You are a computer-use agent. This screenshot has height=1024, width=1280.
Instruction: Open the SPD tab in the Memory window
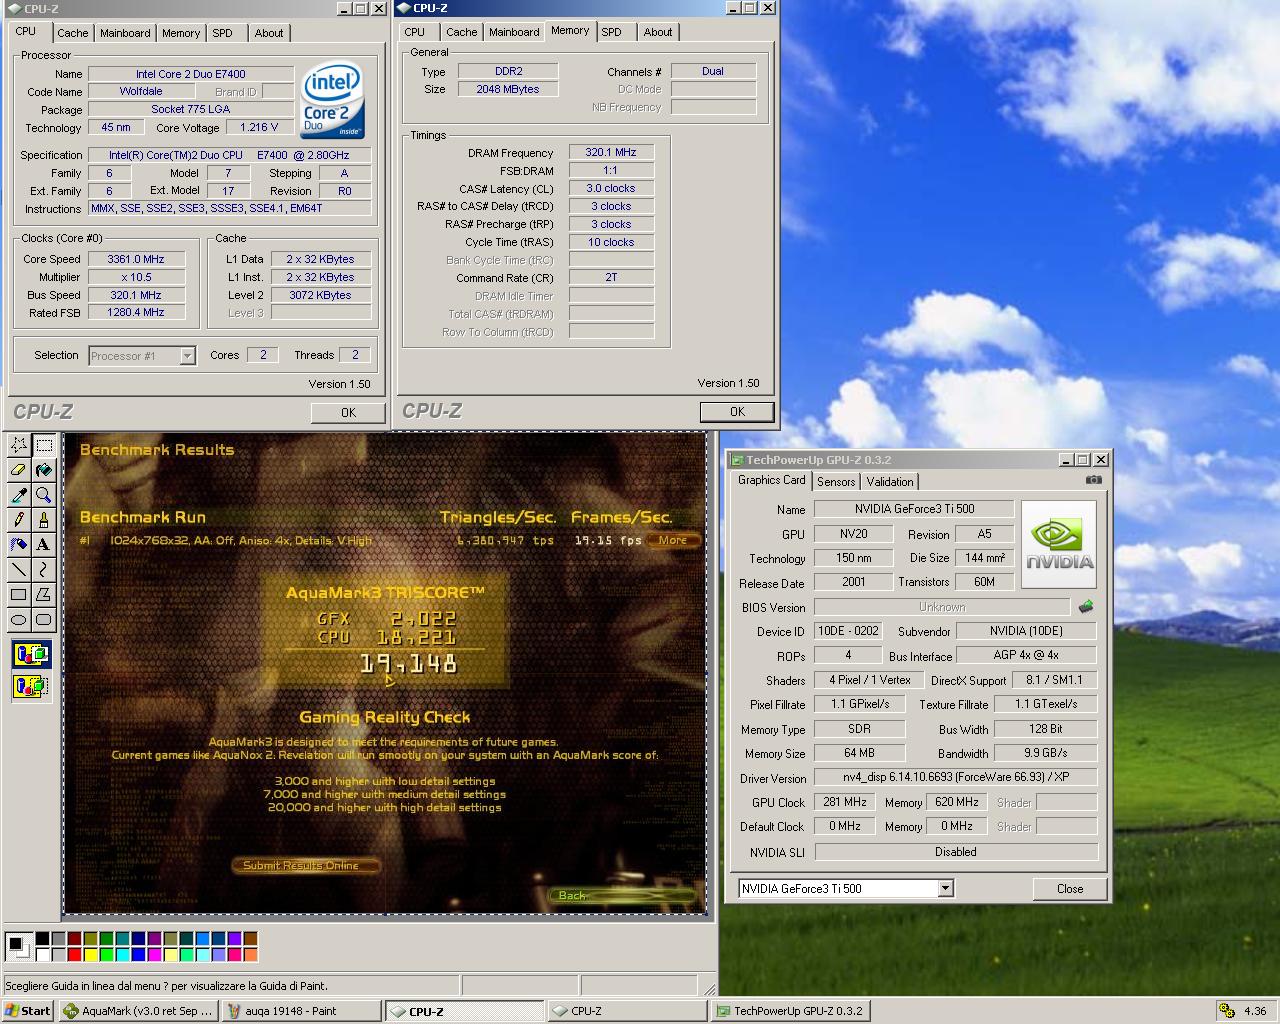click(x=611, y=32)
